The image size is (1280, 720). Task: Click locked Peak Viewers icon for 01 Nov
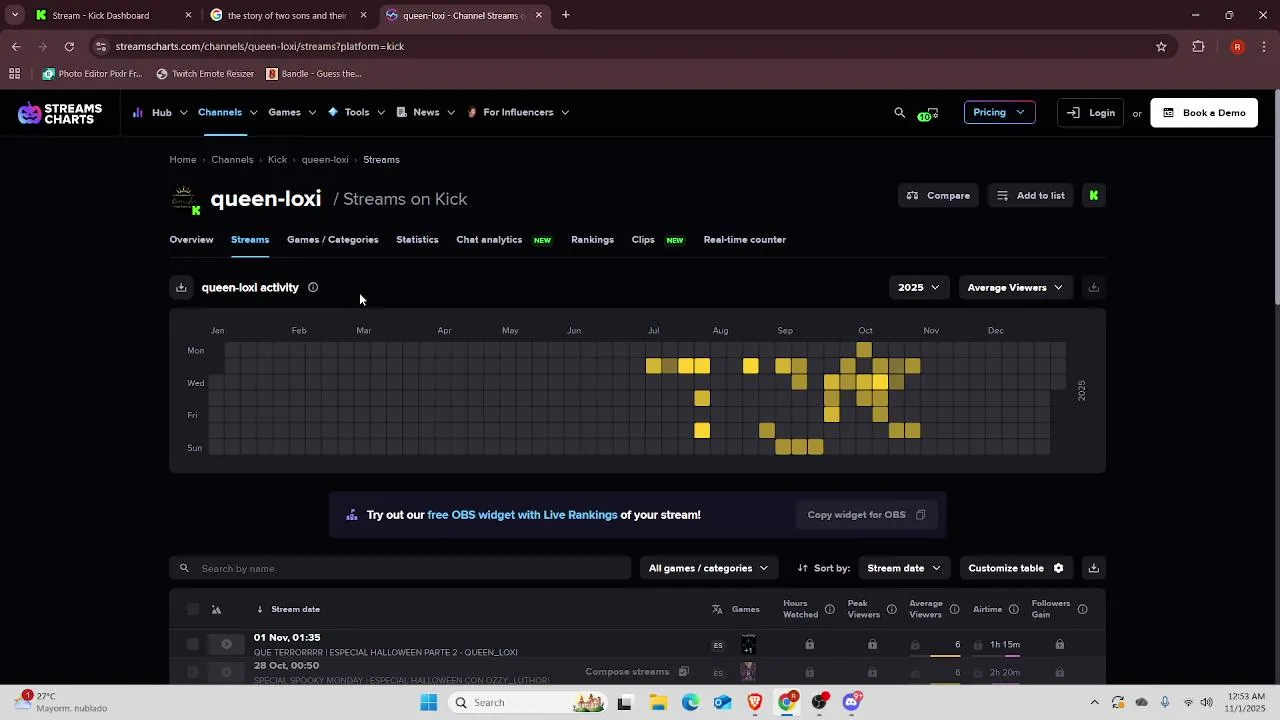(872, 645)
